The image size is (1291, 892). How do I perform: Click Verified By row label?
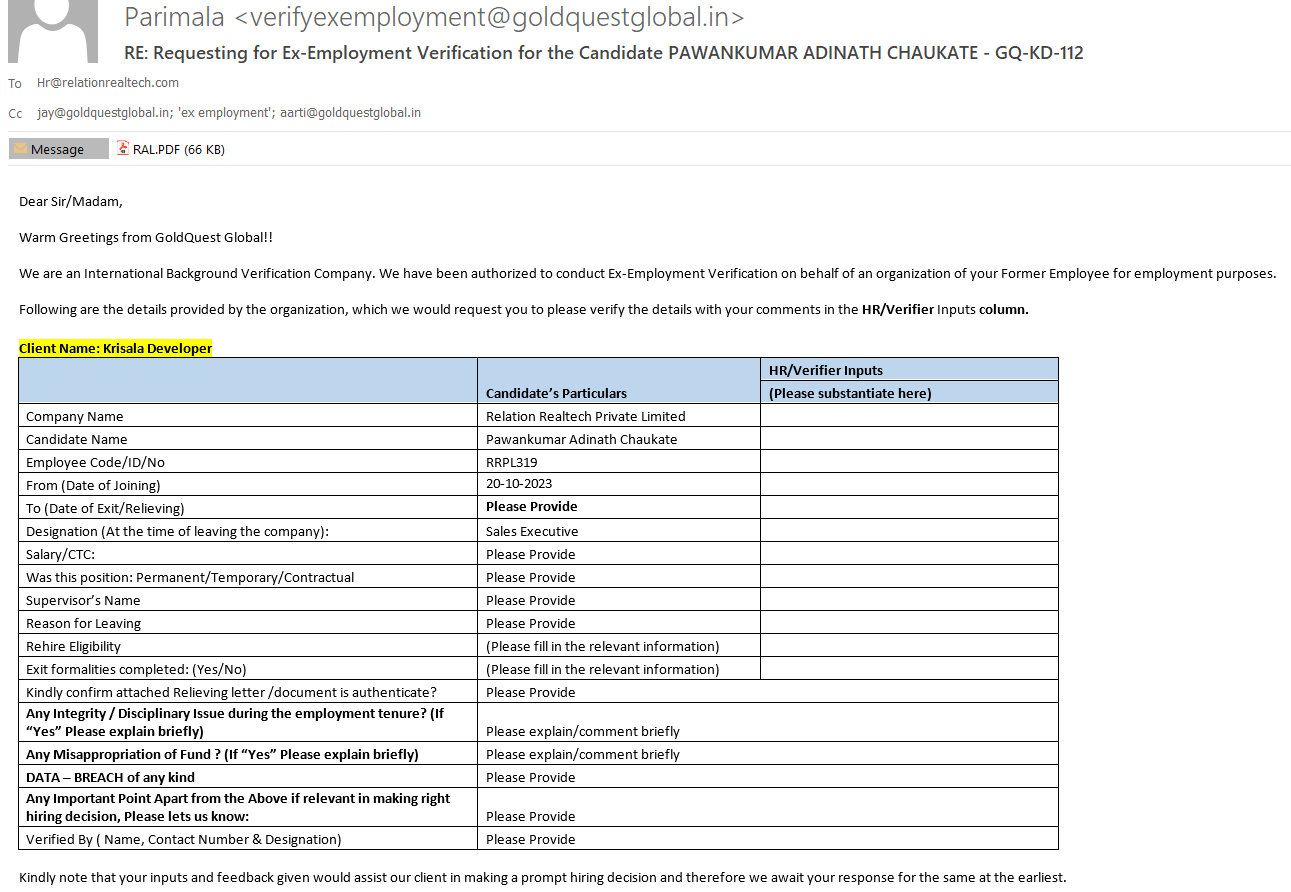tap(184, 839)
